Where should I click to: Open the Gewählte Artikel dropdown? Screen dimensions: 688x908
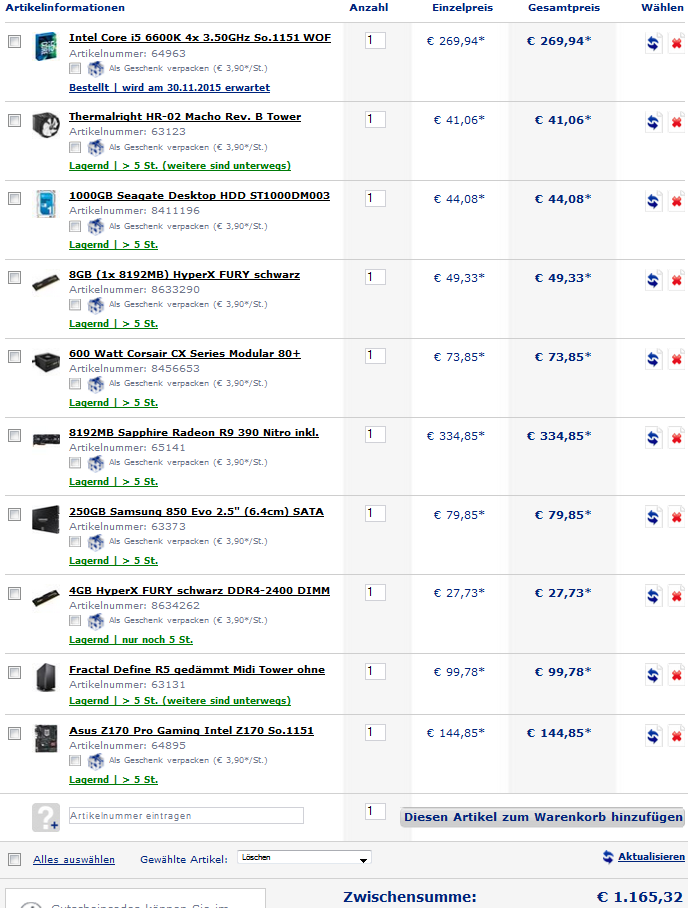pos(304,858)
